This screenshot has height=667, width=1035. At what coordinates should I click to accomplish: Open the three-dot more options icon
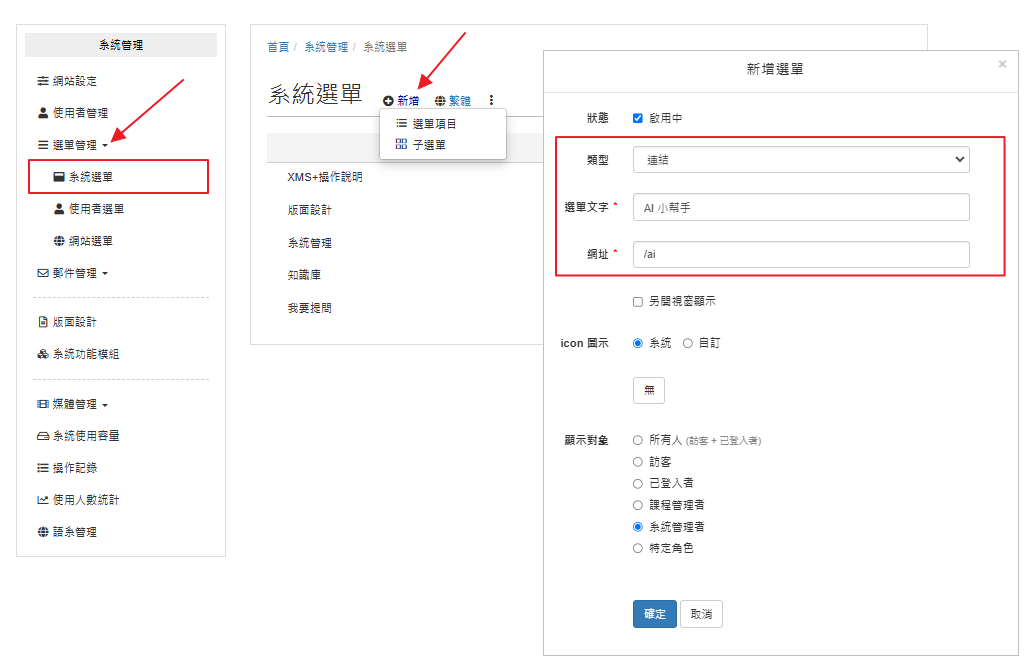491,100
